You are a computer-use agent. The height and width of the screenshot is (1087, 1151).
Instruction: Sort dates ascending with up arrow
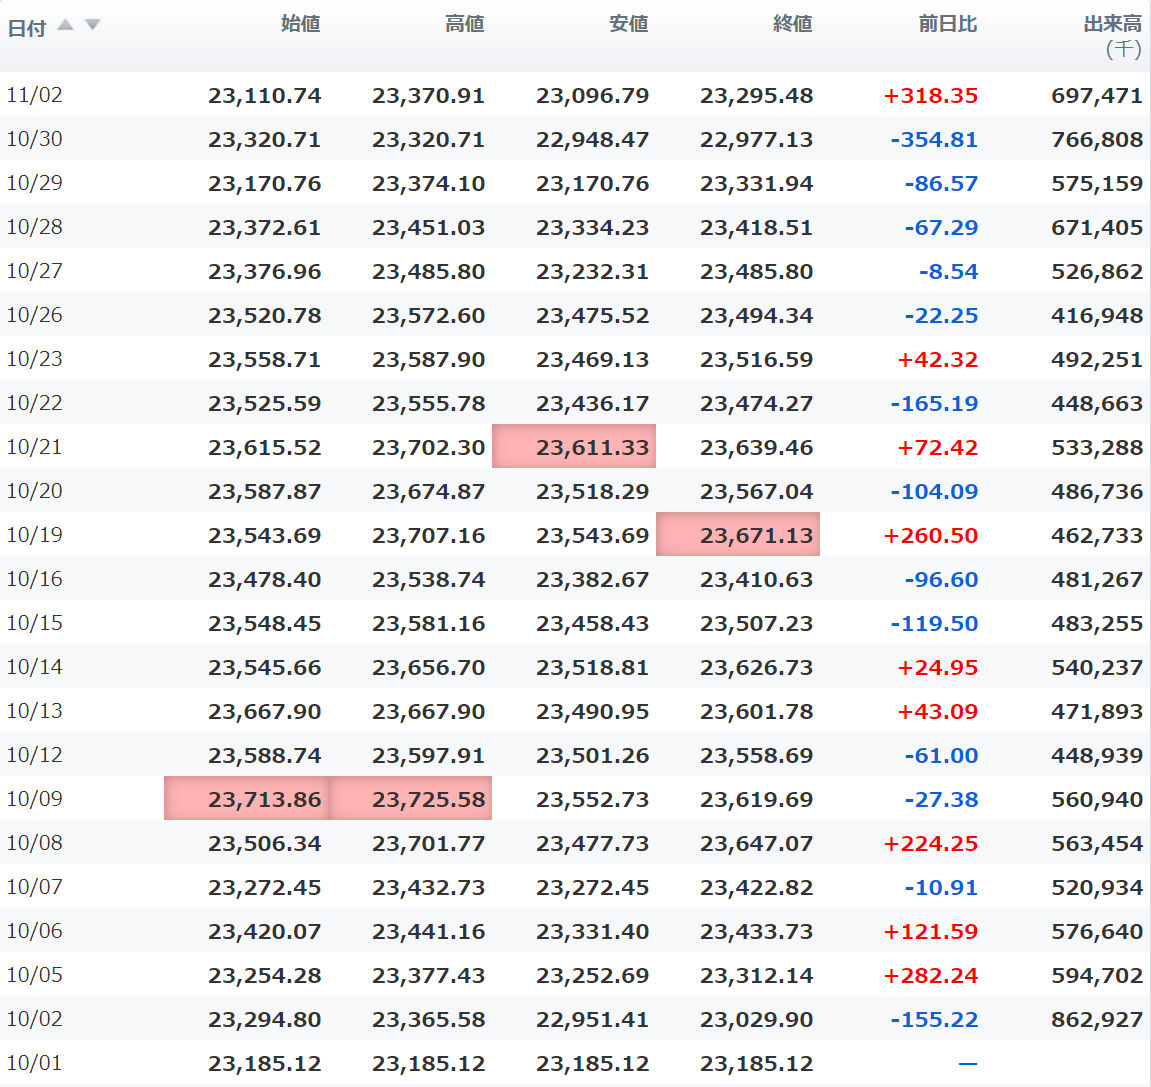pos(66,25)
